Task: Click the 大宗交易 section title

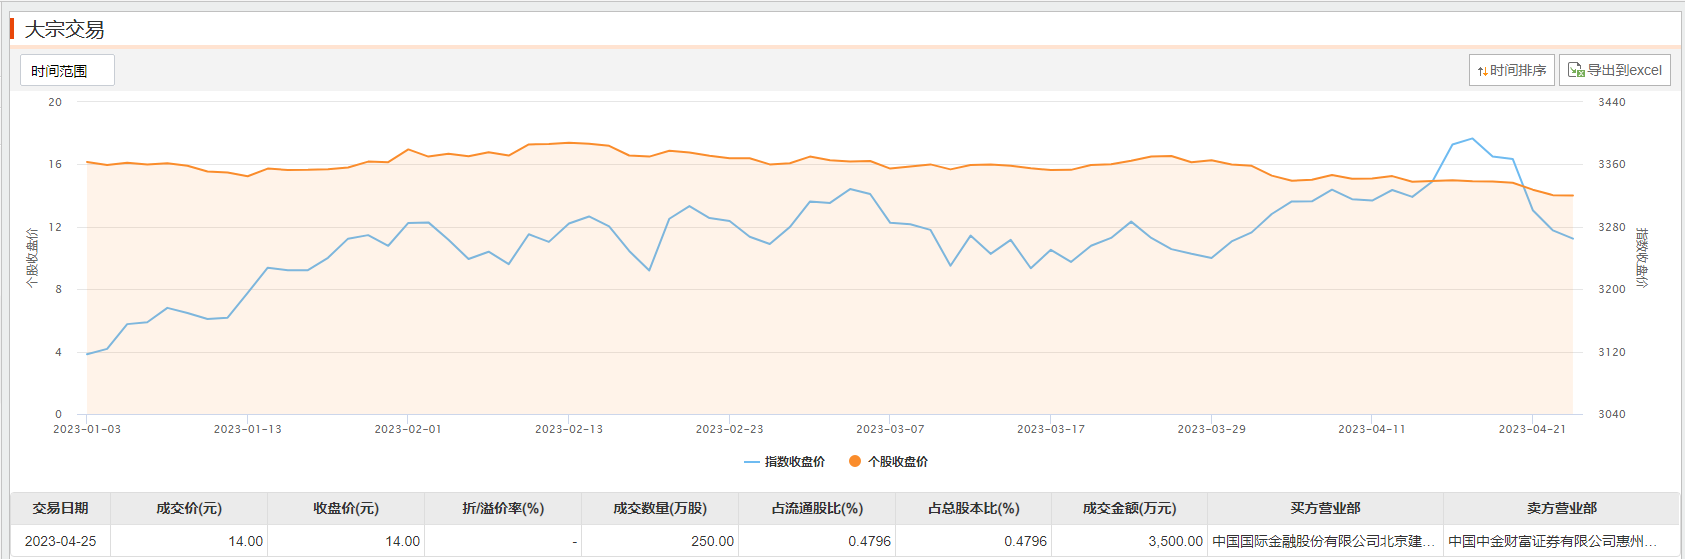Action: tap(64, 29)
